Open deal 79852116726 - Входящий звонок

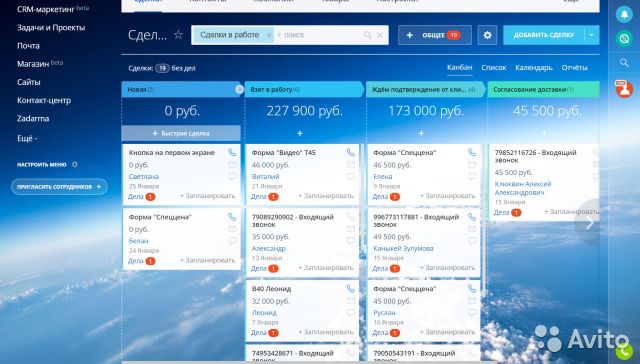click(x=536, y=156)
